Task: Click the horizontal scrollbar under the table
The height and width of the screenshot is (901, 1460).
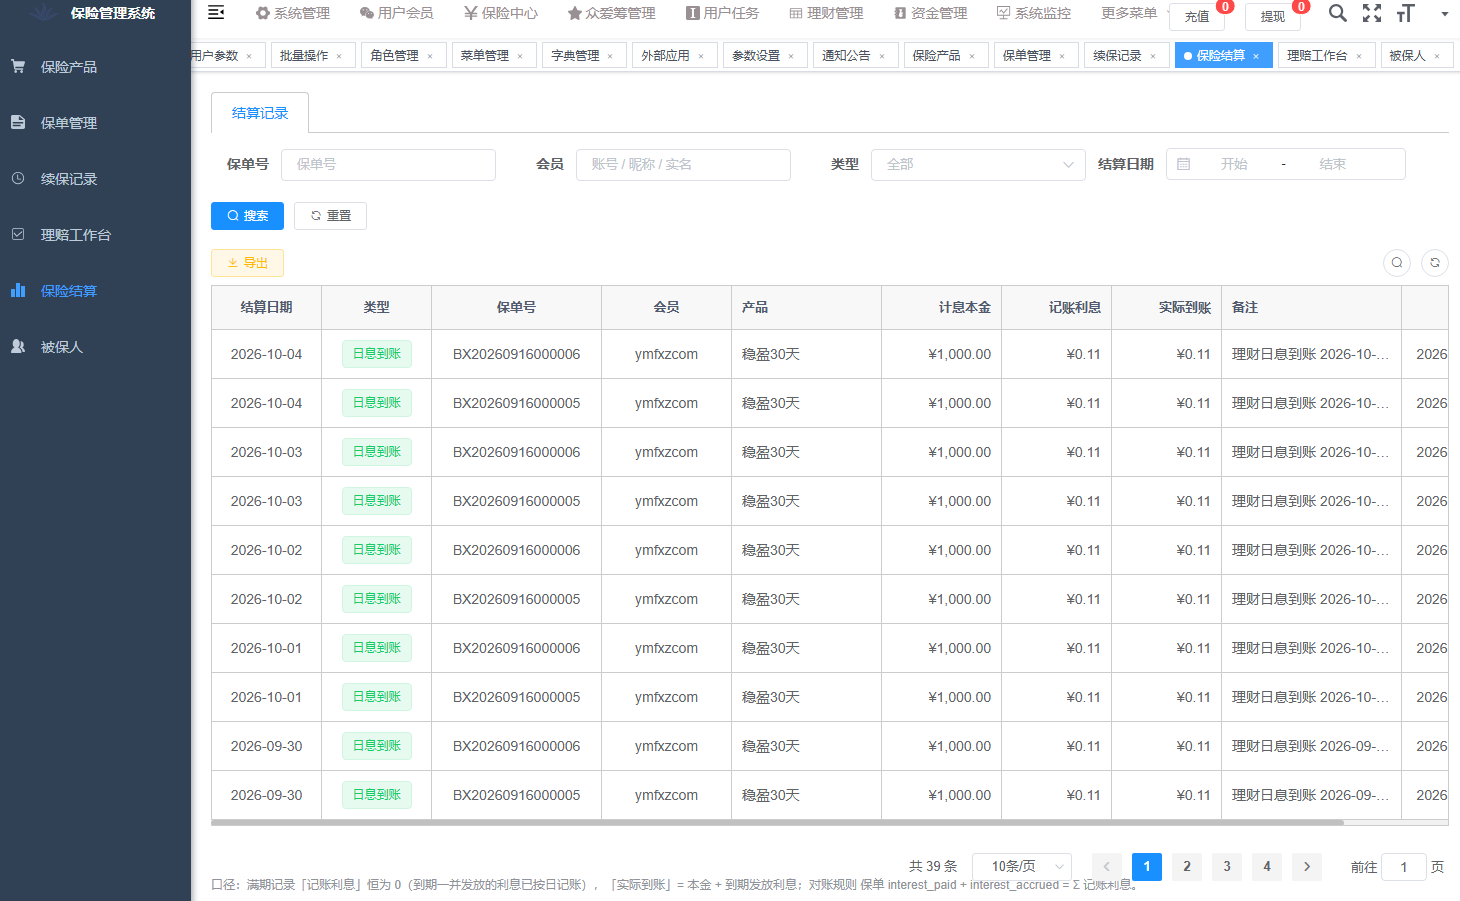Action: click(x=777, y=823)
